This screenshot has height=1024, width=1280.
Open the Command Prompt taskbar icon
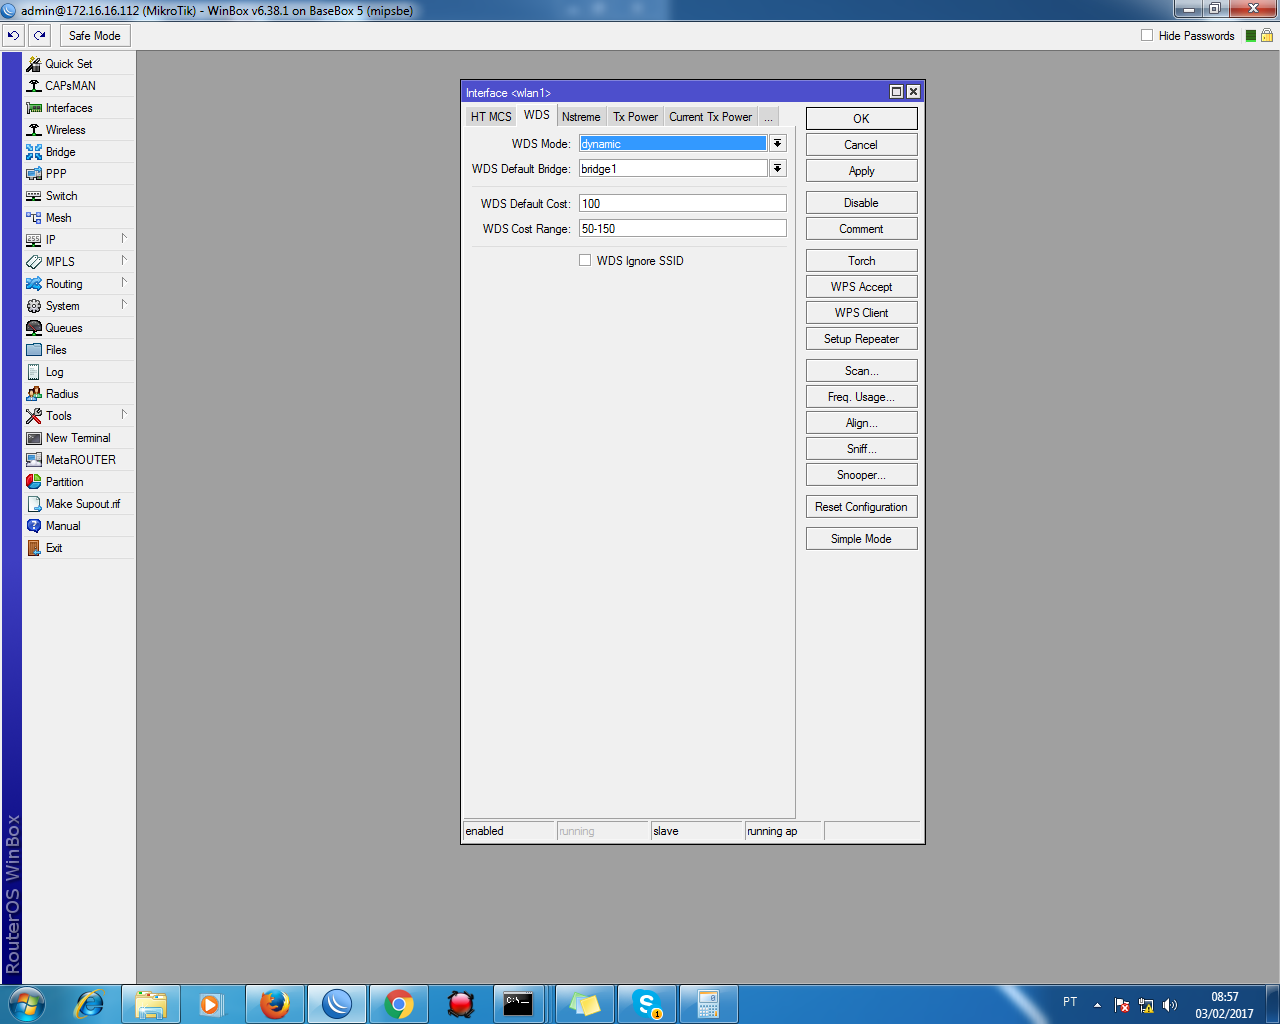pos(518,1004)
